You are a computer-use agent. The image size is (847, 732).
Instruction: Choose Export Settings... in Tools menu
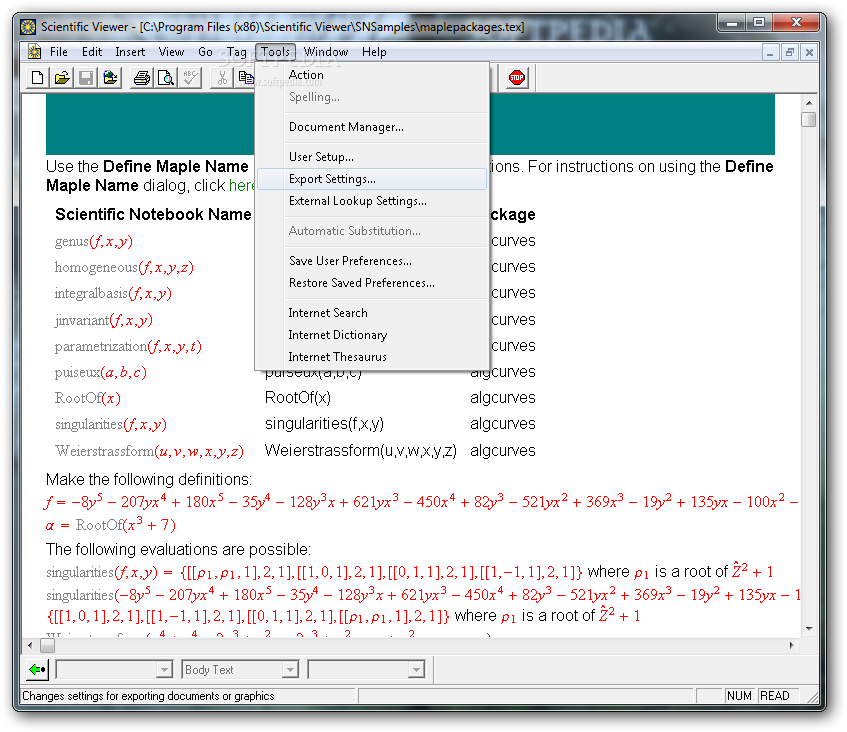[372, 179]
